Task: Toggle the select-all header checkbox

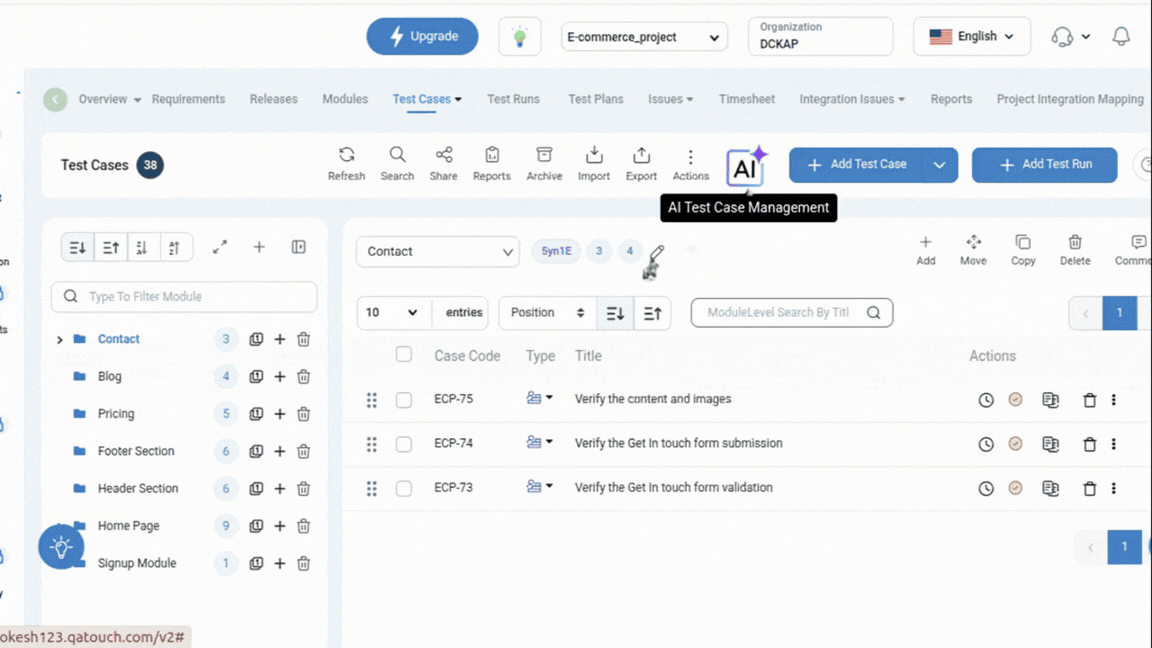Action: (x=404, y=355)
